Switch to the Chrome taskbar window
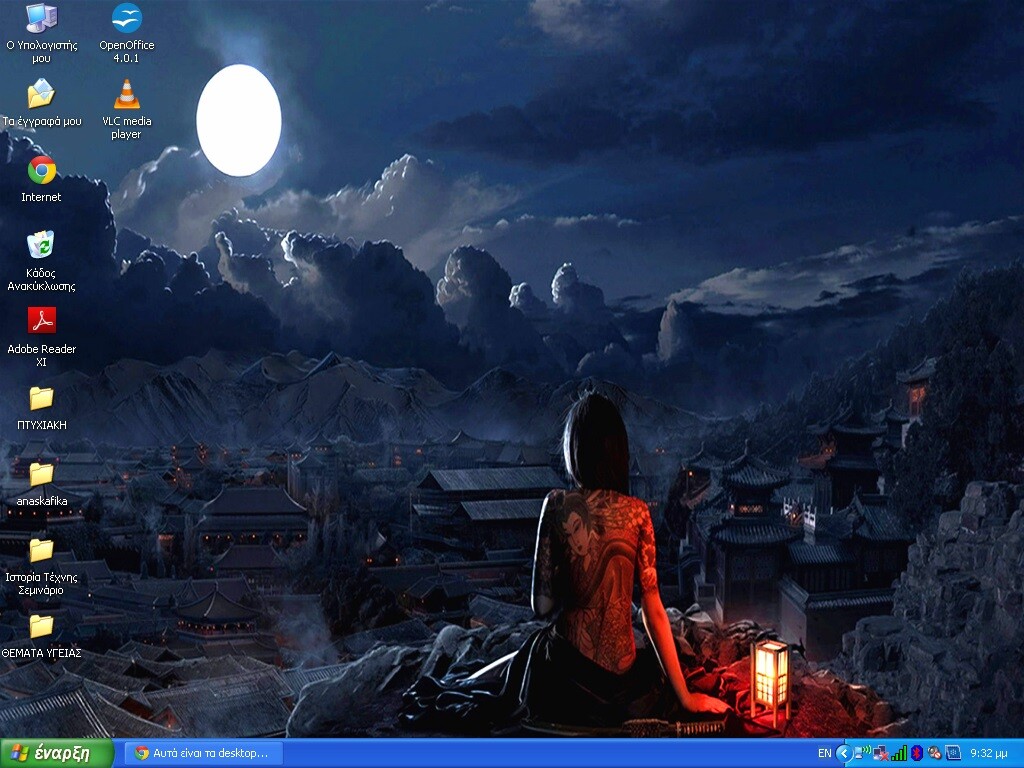Image resolution: width=1024 pixels, height=768 pixels. tap(203, 754)
